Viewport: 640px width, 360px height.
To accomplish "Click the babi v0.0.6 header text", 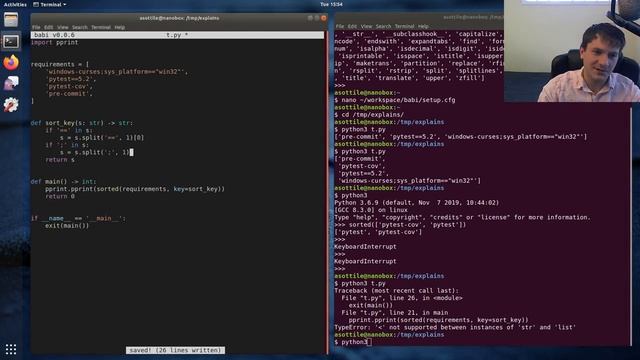I will click(54, 35).
